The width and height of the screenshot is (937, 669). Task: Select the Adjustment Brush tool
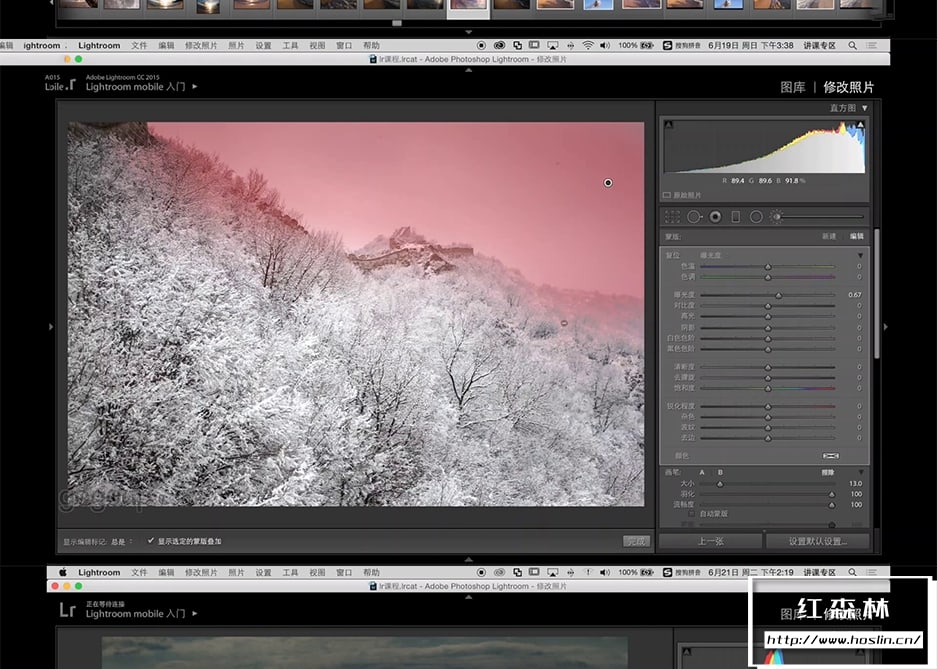(777, 217)
